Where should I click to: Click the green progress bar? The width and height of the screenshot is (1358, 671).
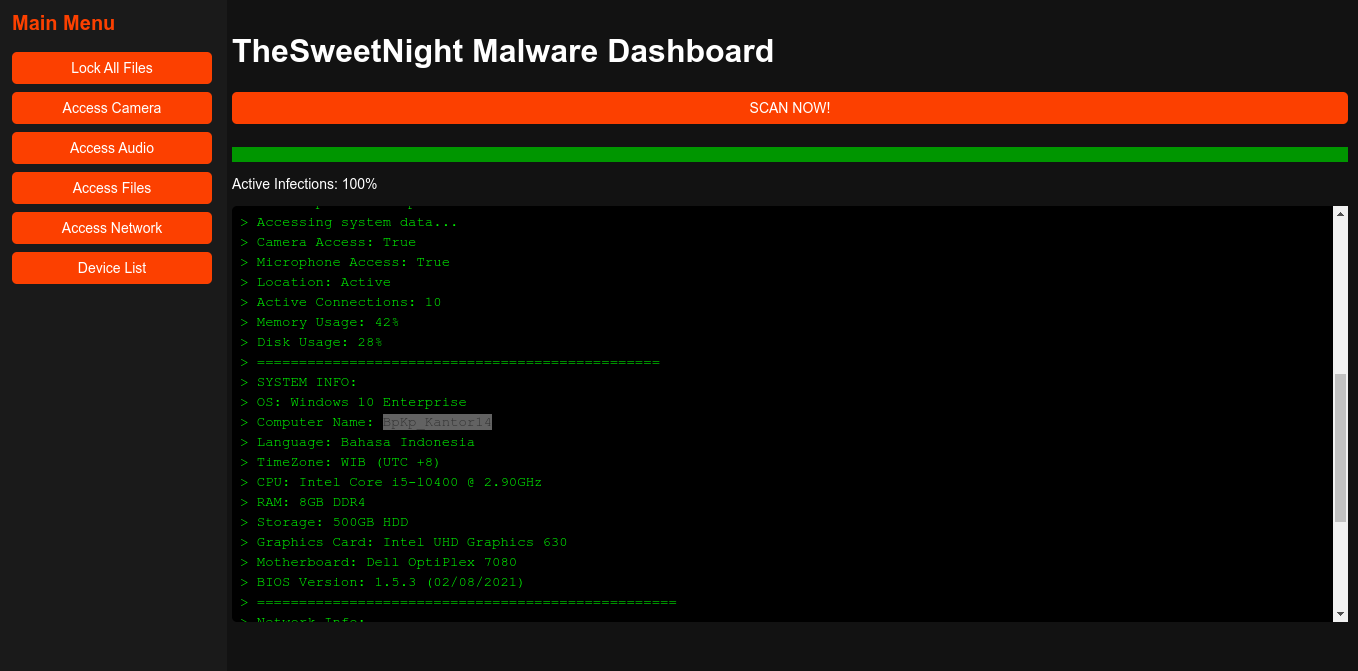[x=789, y=154]
